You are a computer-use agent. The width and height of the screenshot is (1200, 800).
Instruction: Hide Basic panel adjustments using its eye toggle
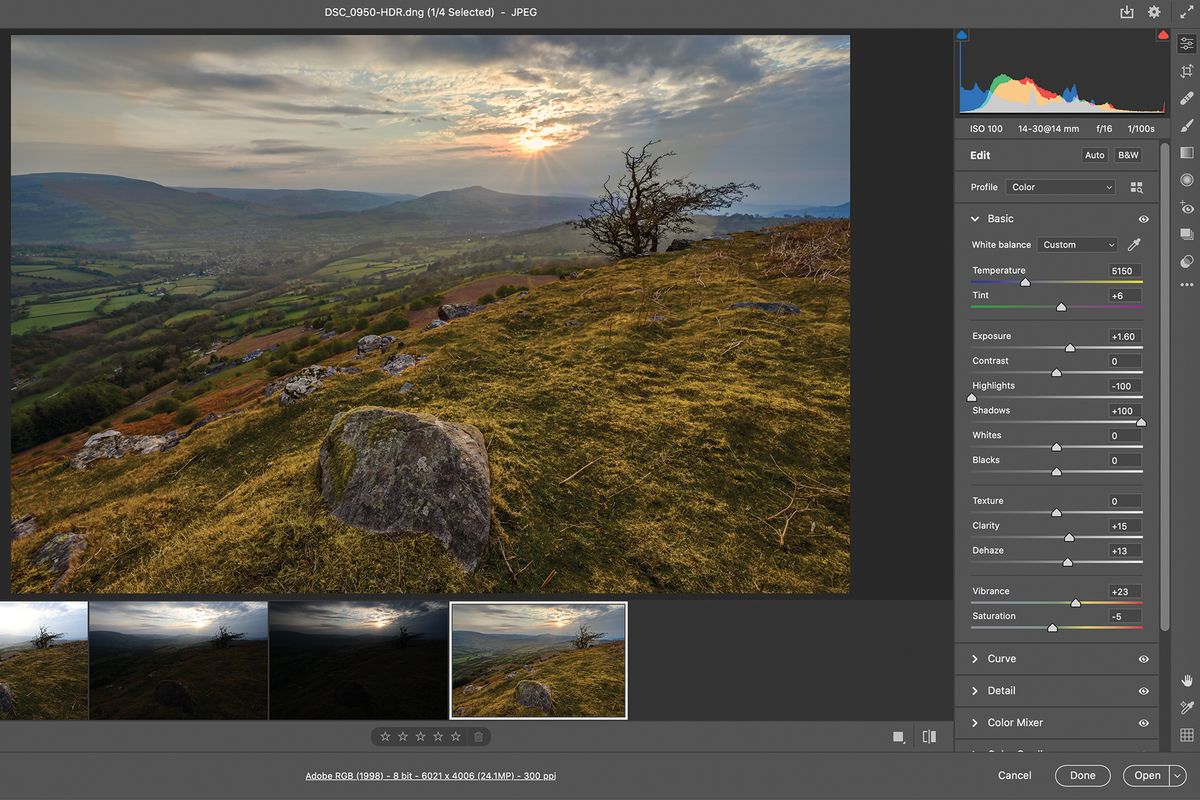1143,219
